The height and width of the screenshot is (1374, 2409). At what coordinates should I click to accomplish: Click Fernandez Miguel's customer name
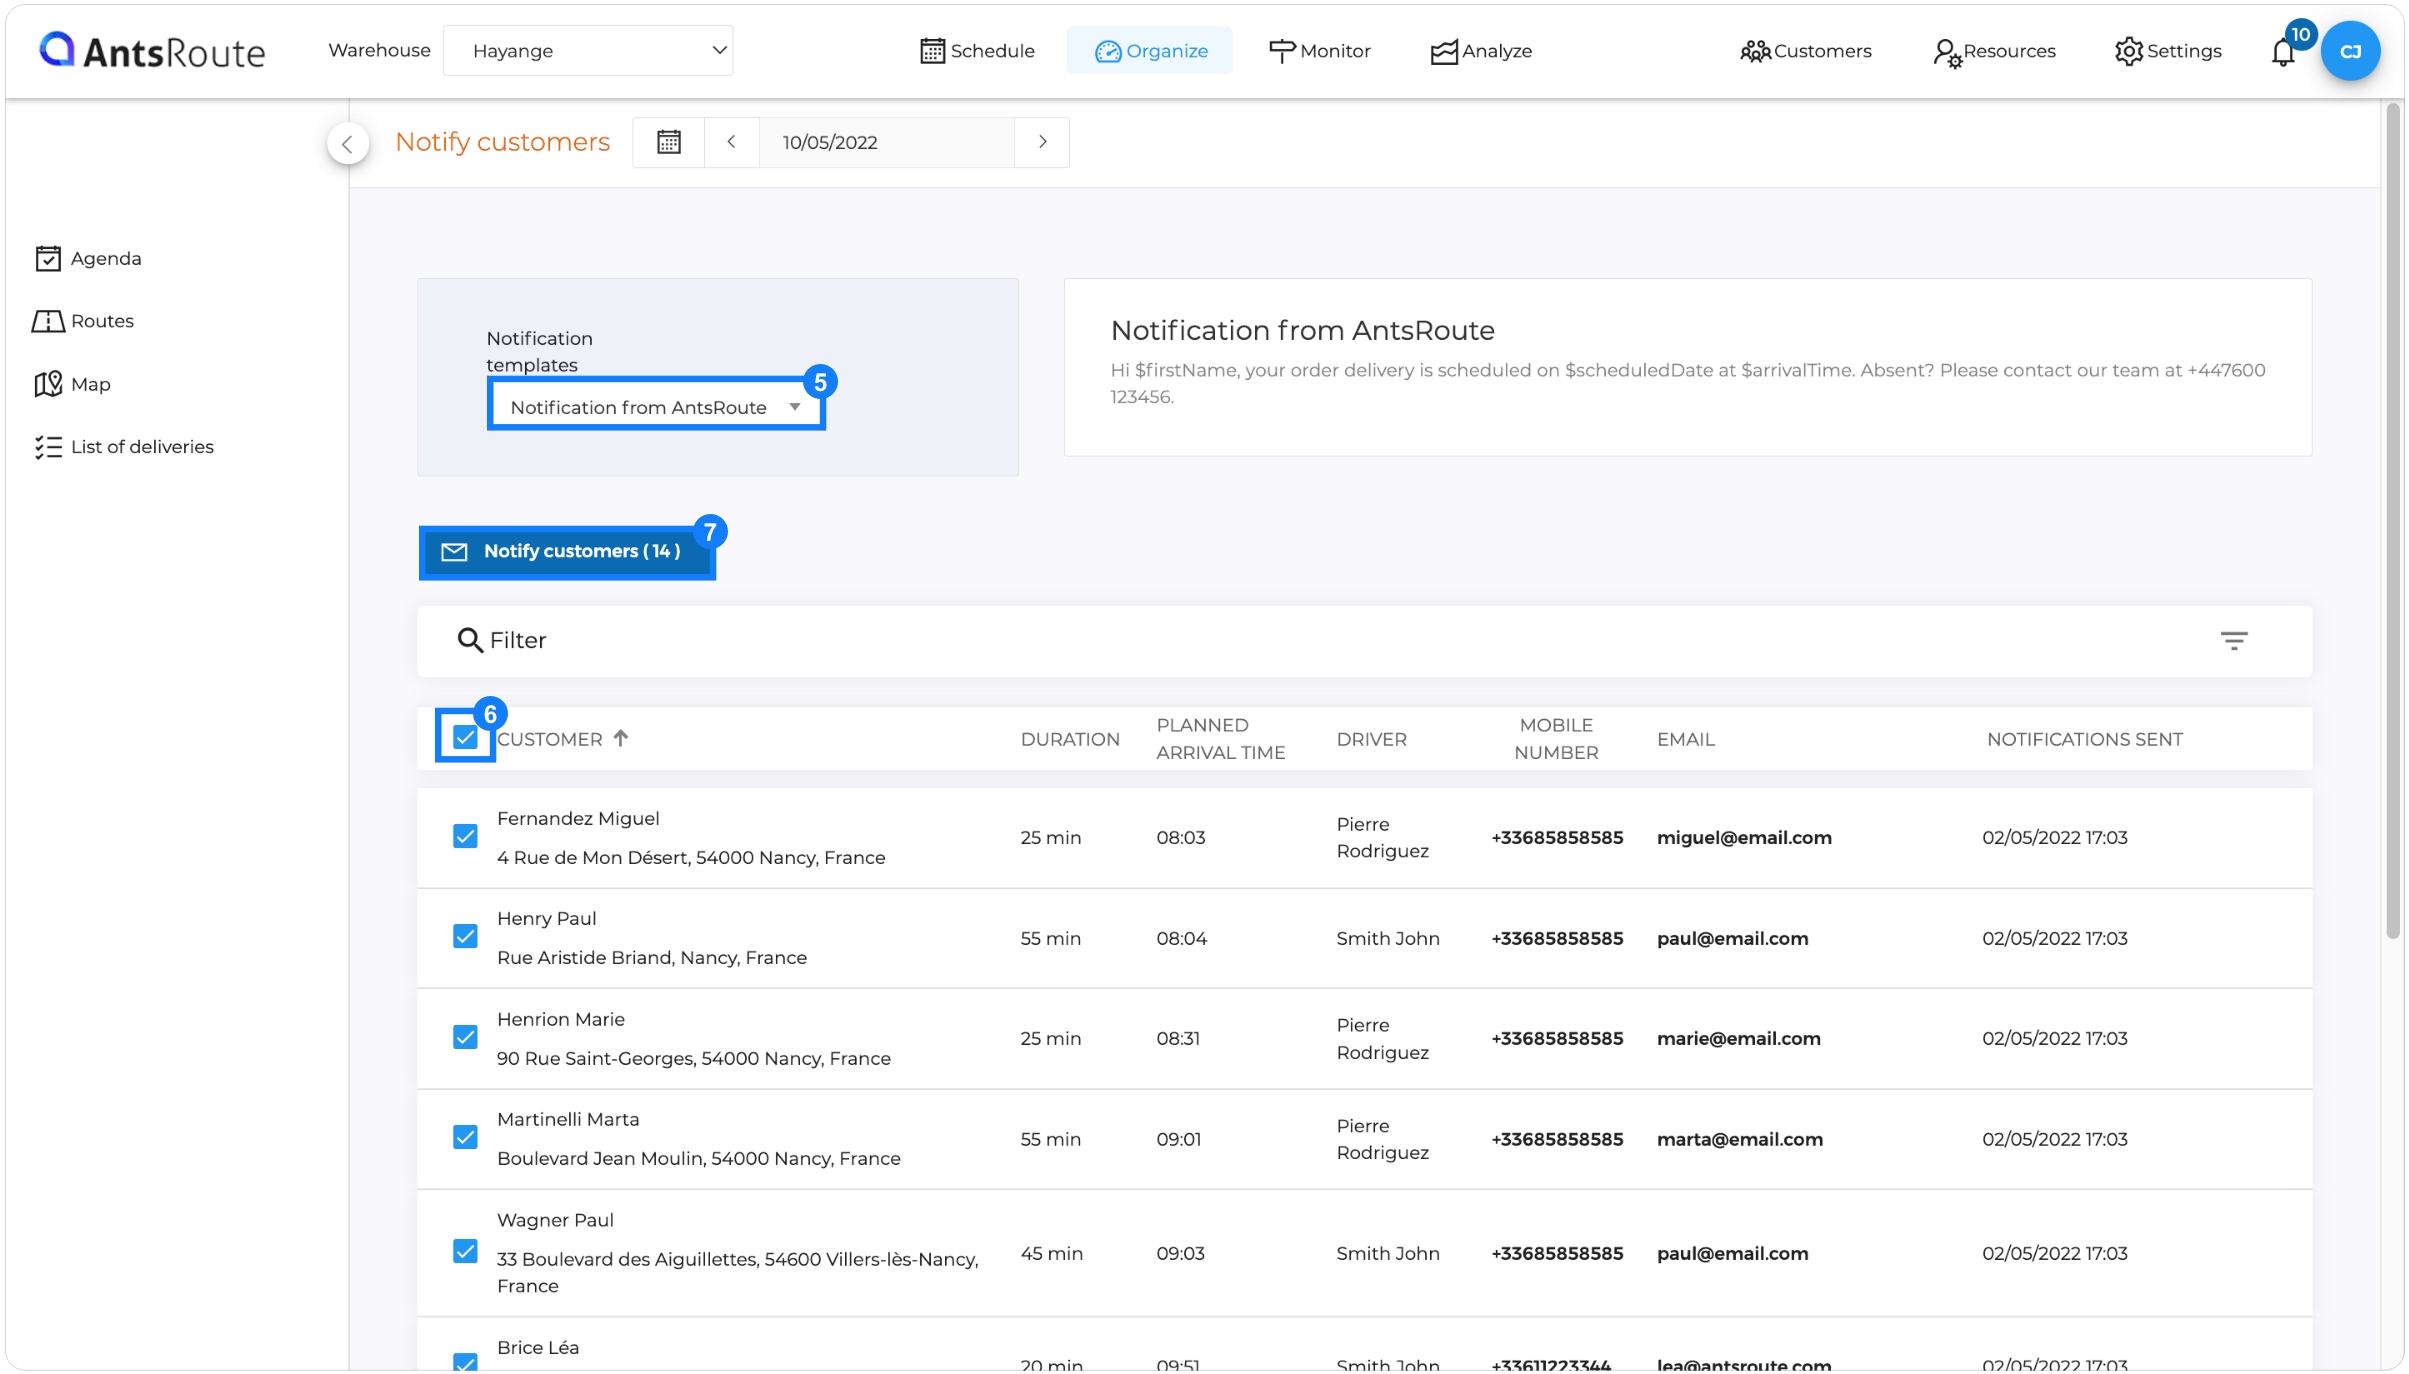[578, 818]
